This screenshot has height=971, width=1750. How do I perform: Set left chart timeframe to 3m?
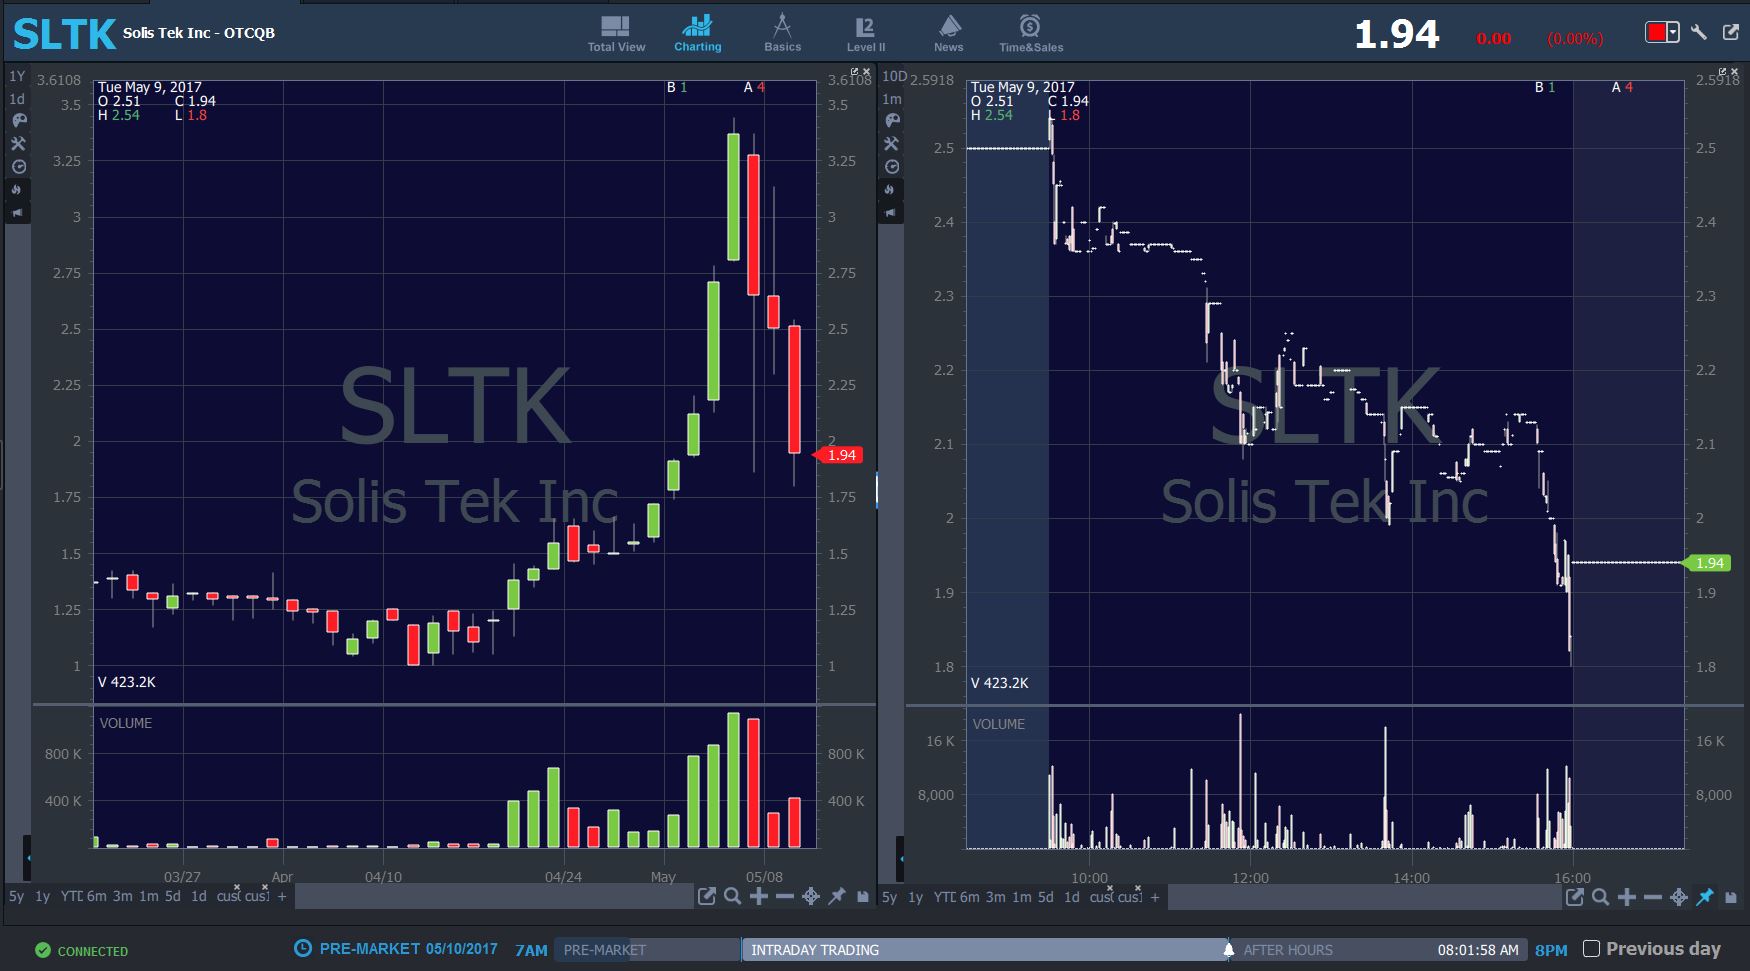pos(122,896)
